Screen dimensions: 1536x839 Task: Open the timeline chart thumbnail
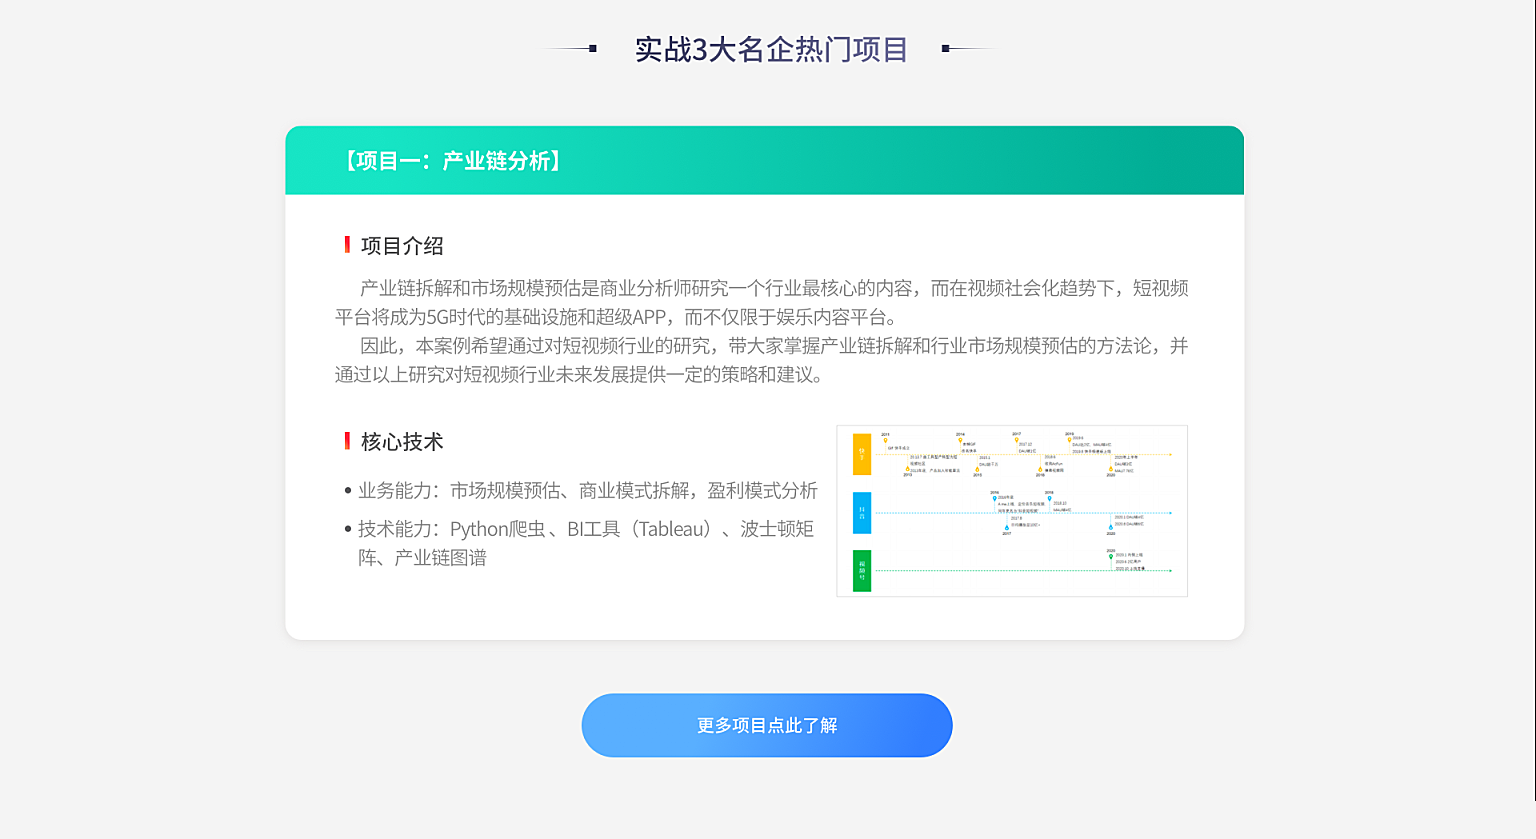tap(1011, 510)
